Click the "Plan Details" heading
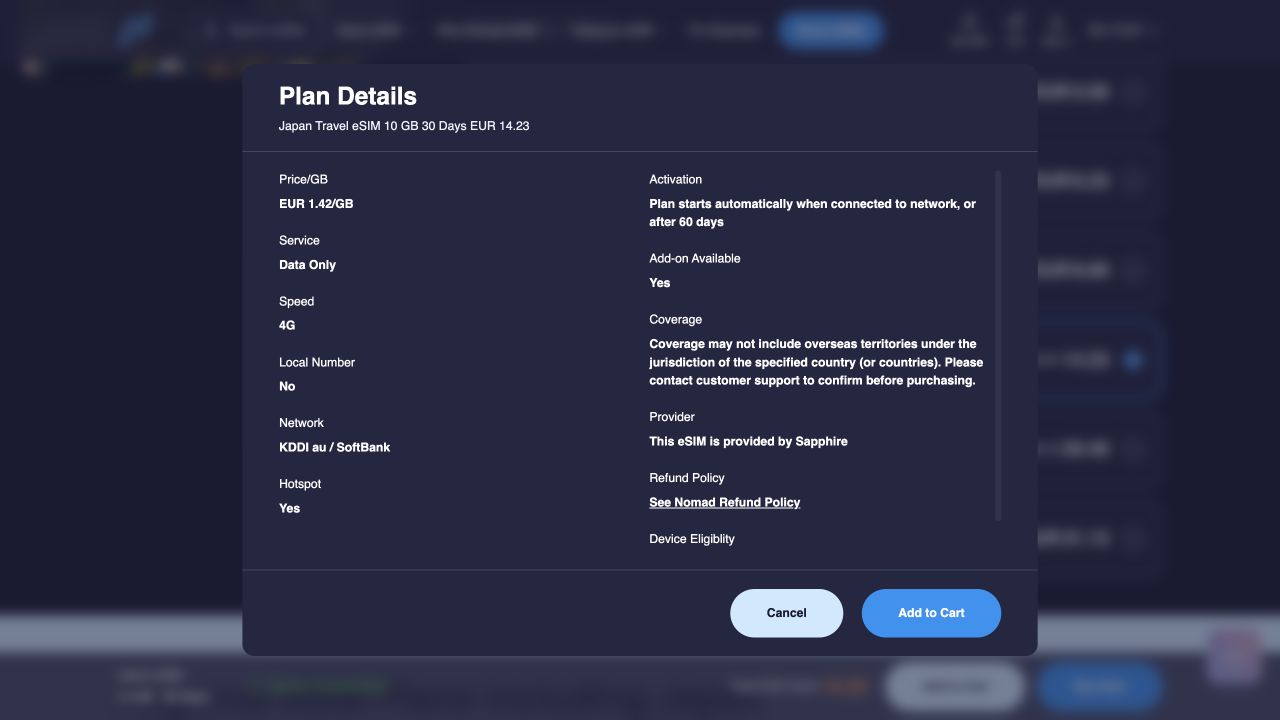The height and width of the screenshot is (720, 1280). pos(348,96)
